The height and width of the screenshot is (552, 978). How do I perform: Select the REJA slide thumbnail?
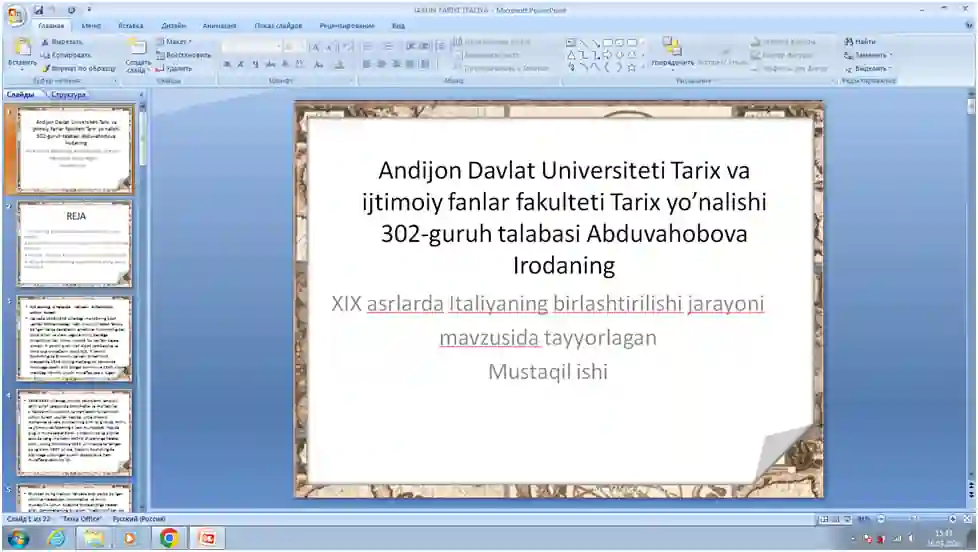[x=74, y=244]
